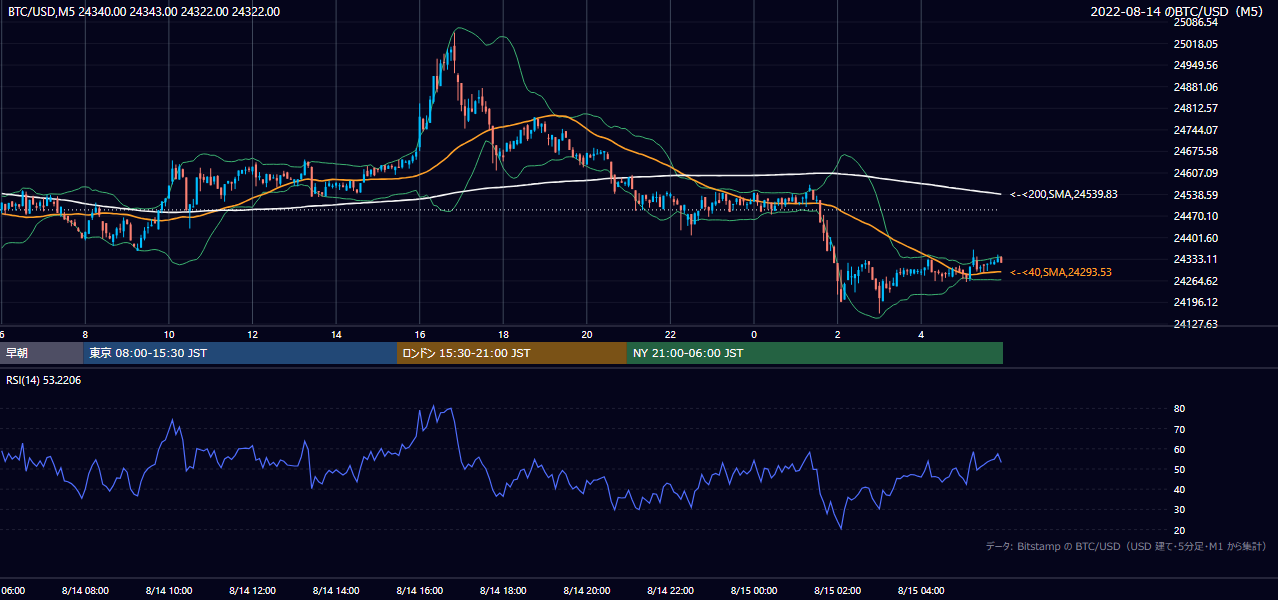Click RSI scale value 50
This screenshot has width=1278, height=600.
click(1180, 469)
